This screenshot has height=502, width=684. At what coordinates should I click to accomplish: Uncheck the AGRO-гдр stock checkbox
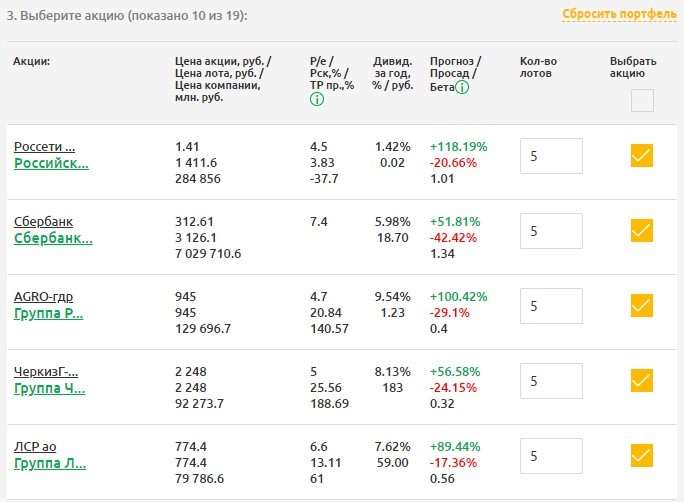tap(642, 305)
